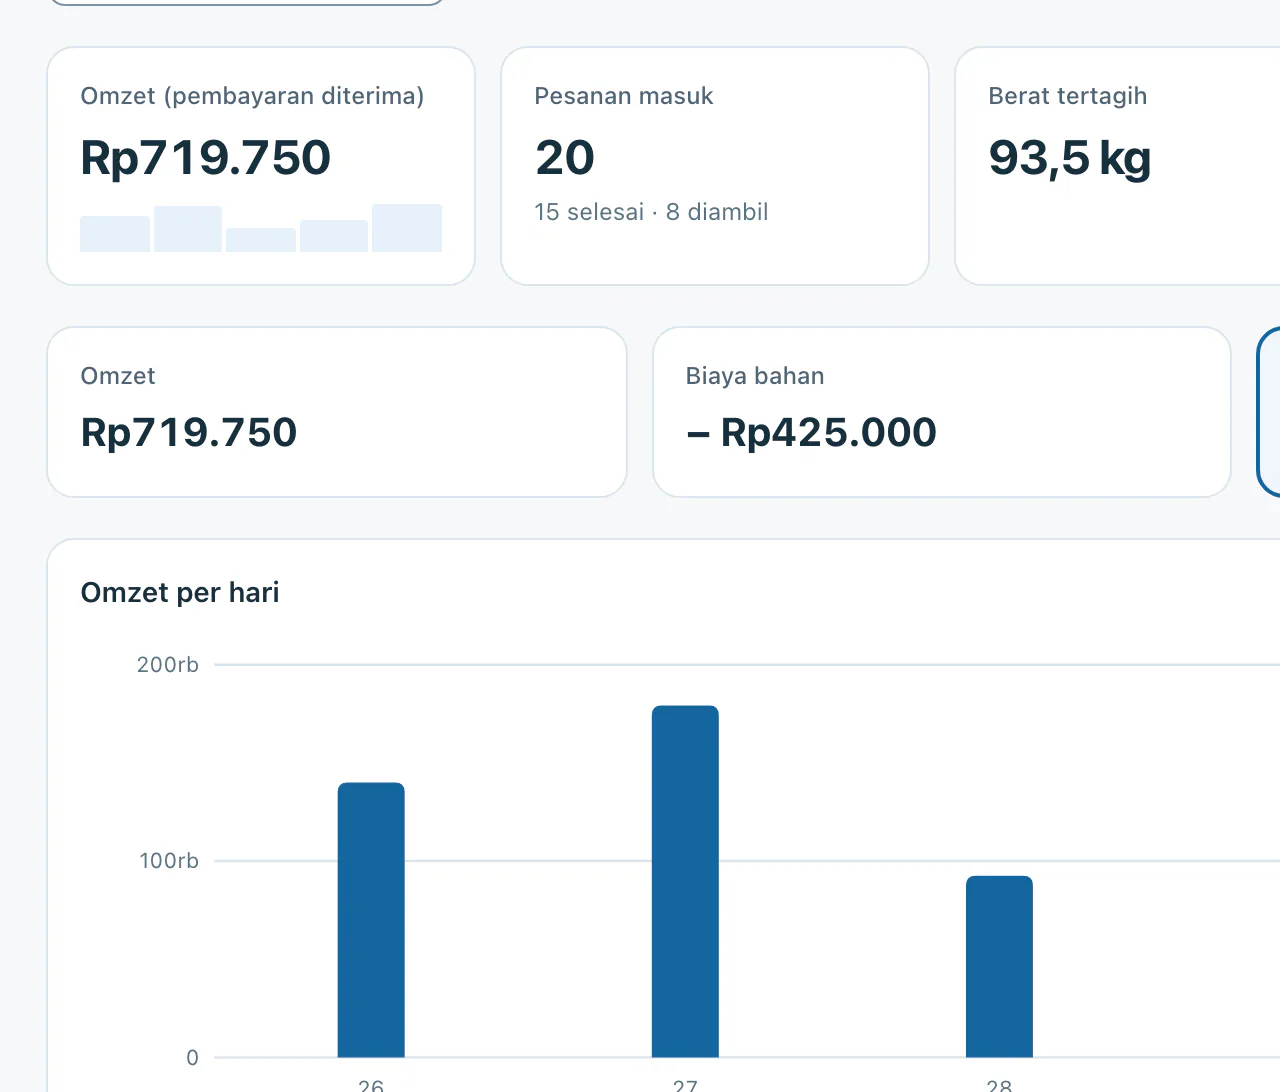
Task: Select the "93,5 kg" weight value
Action: tap(1069, 158)
